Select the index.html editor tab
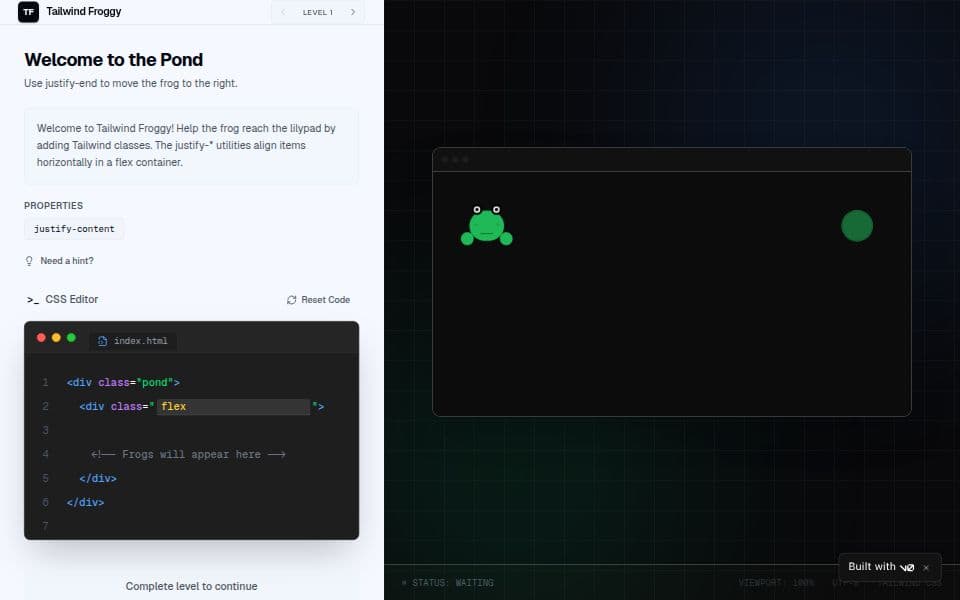Image resolution: width=960 pixels, height=600 pixels. (x=133, y=341)
